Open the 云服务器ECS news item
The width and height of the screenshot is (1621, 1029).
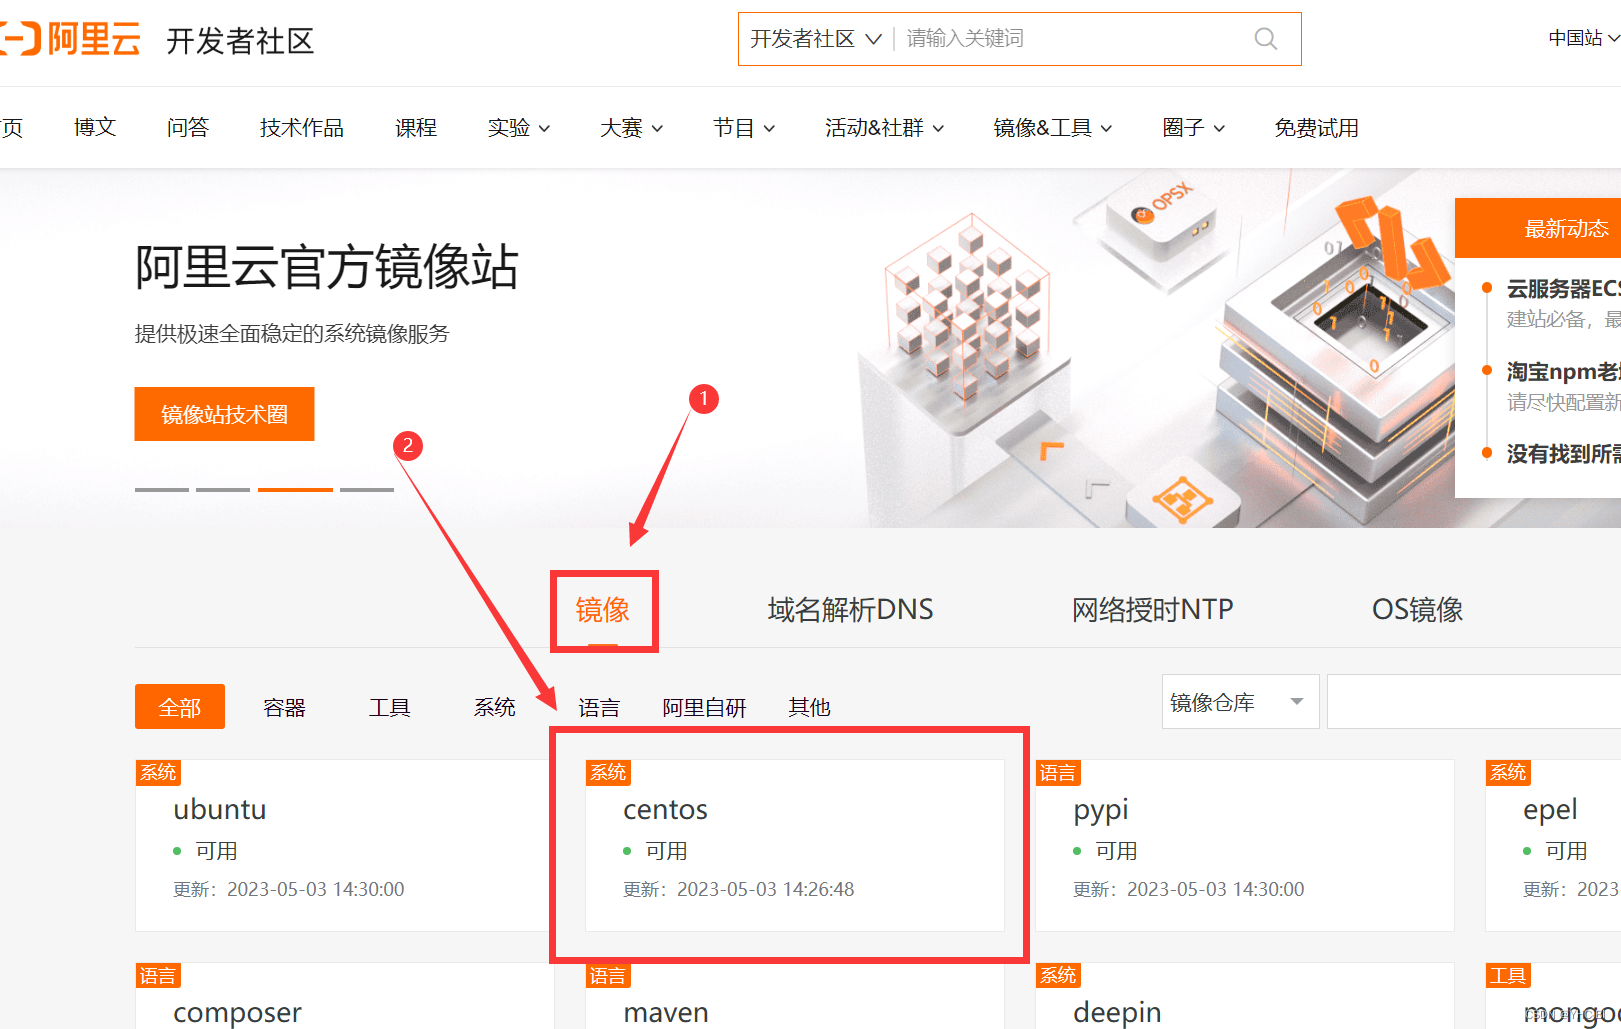pos(1563,289)
